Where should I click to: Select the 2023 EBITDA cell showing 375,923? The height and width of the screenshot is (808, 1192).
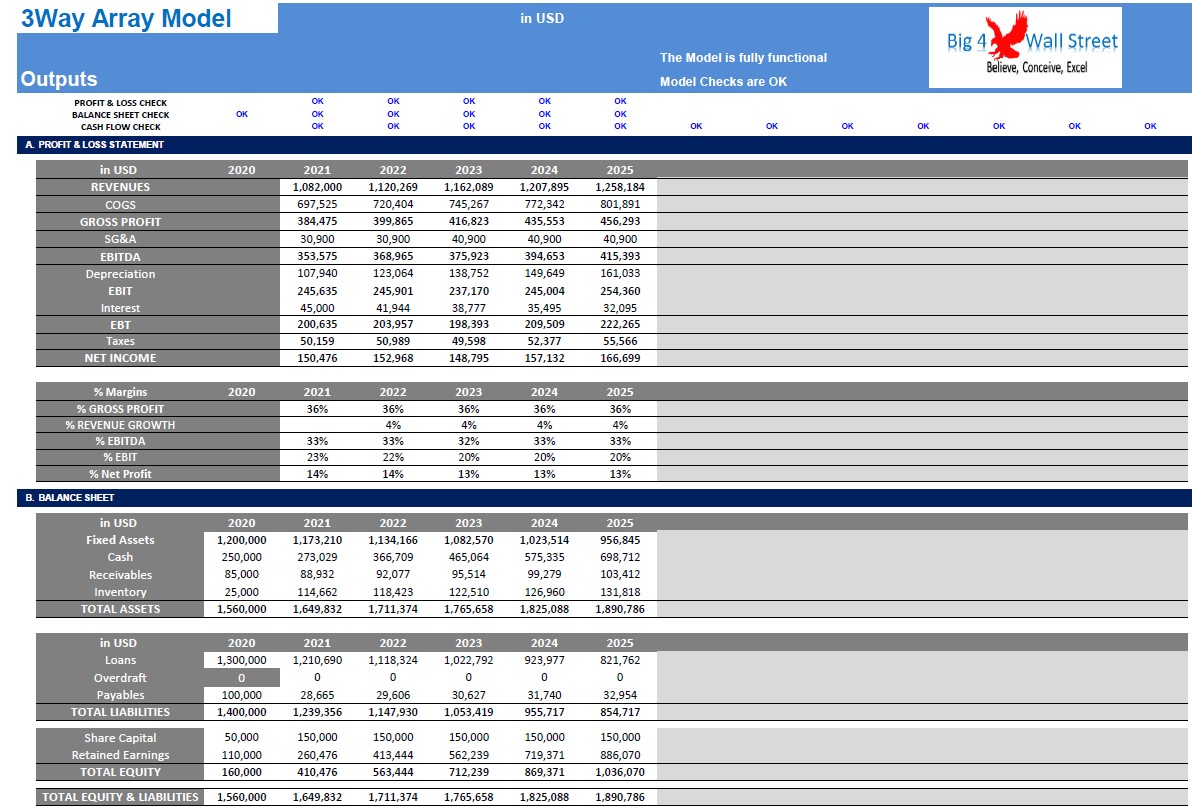[x=468, y=257]
